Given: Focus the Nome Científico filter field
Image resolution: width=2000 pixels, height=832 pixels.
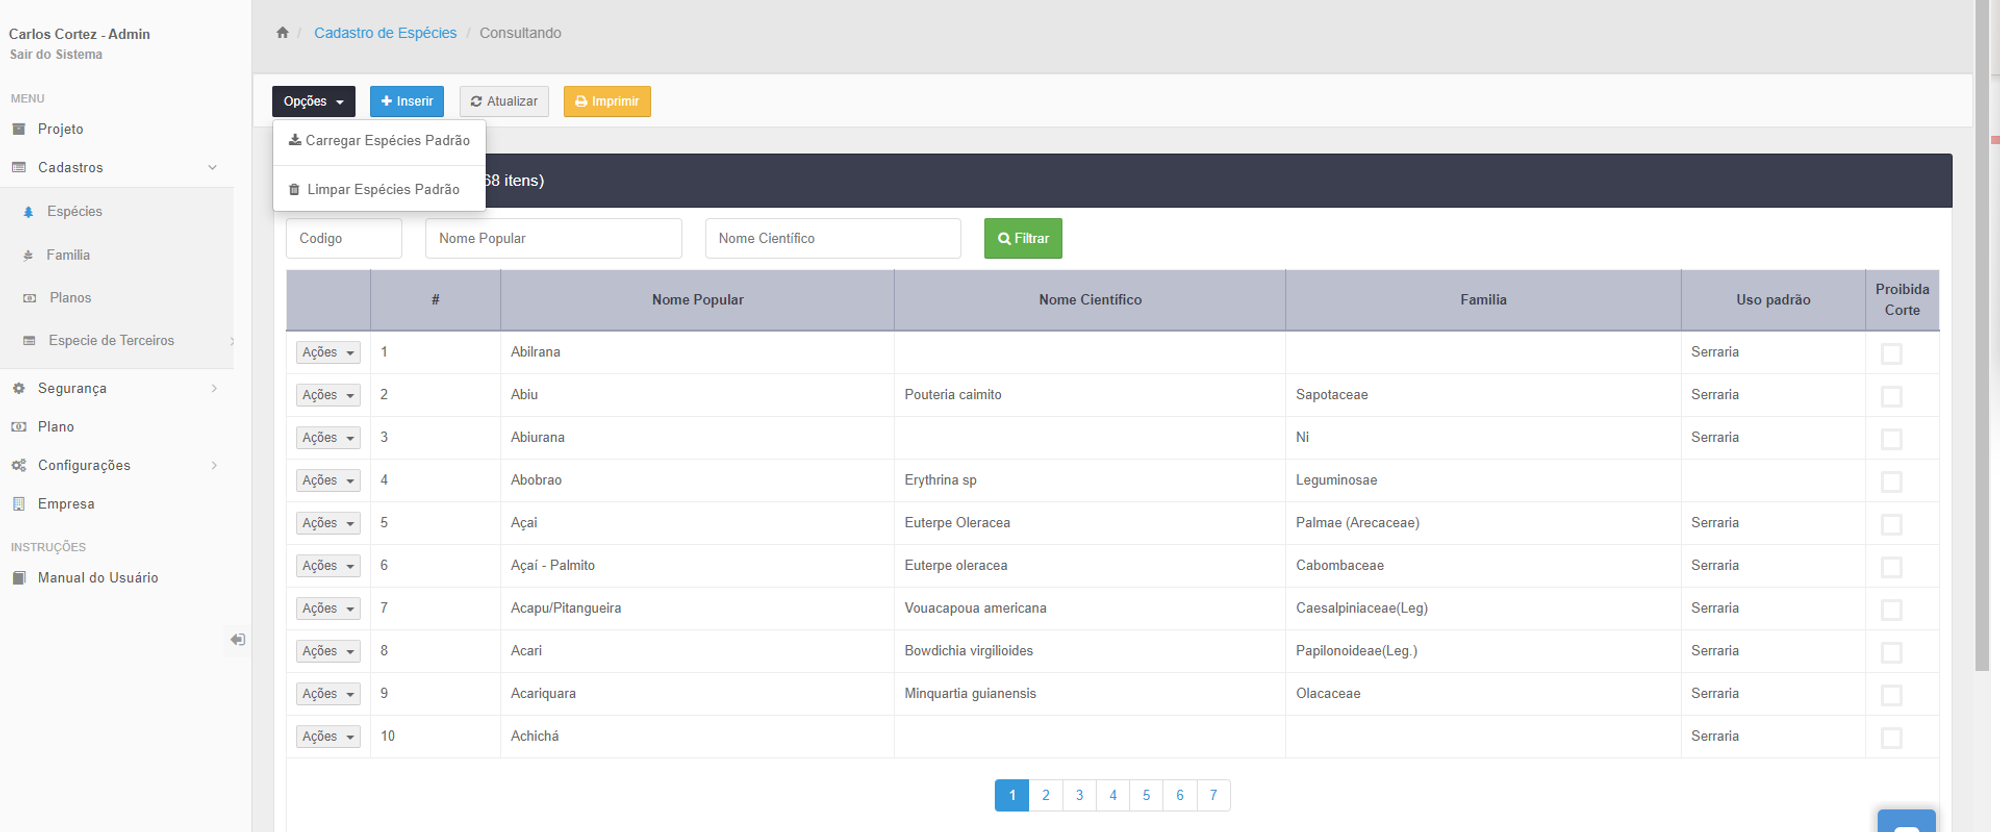Looking at the screenshot, I should 832,238.
